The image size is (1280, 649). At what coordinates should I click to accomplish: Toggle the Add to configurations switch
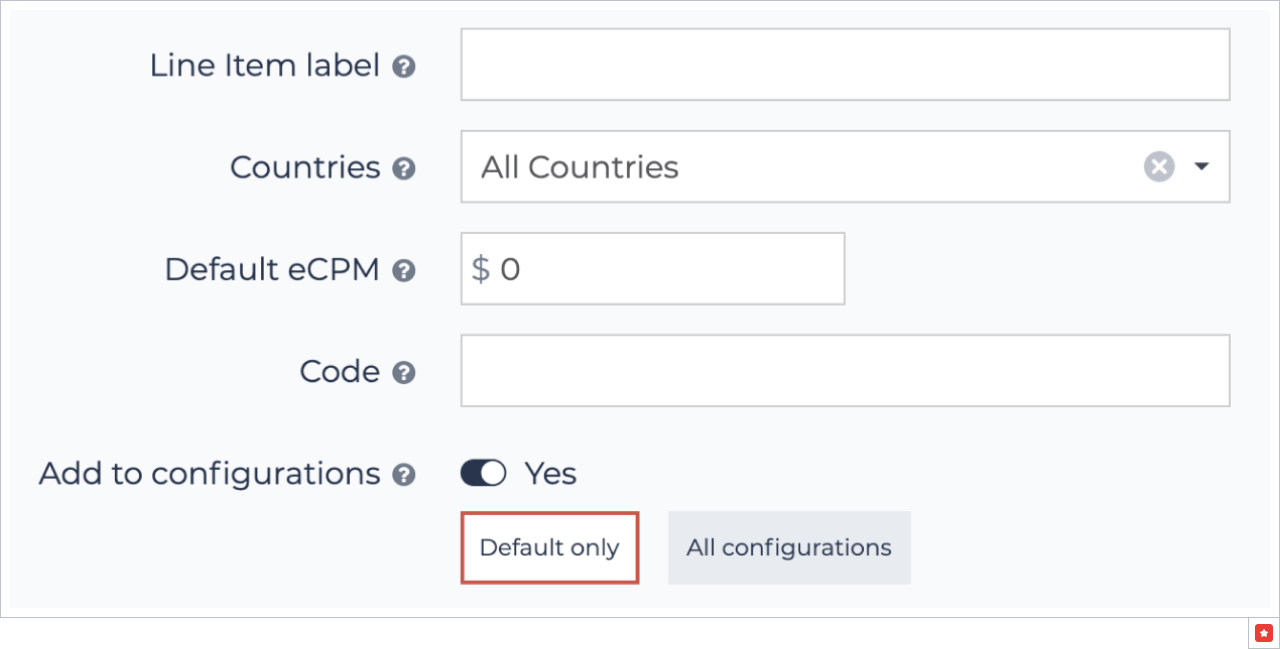(484, 473)
